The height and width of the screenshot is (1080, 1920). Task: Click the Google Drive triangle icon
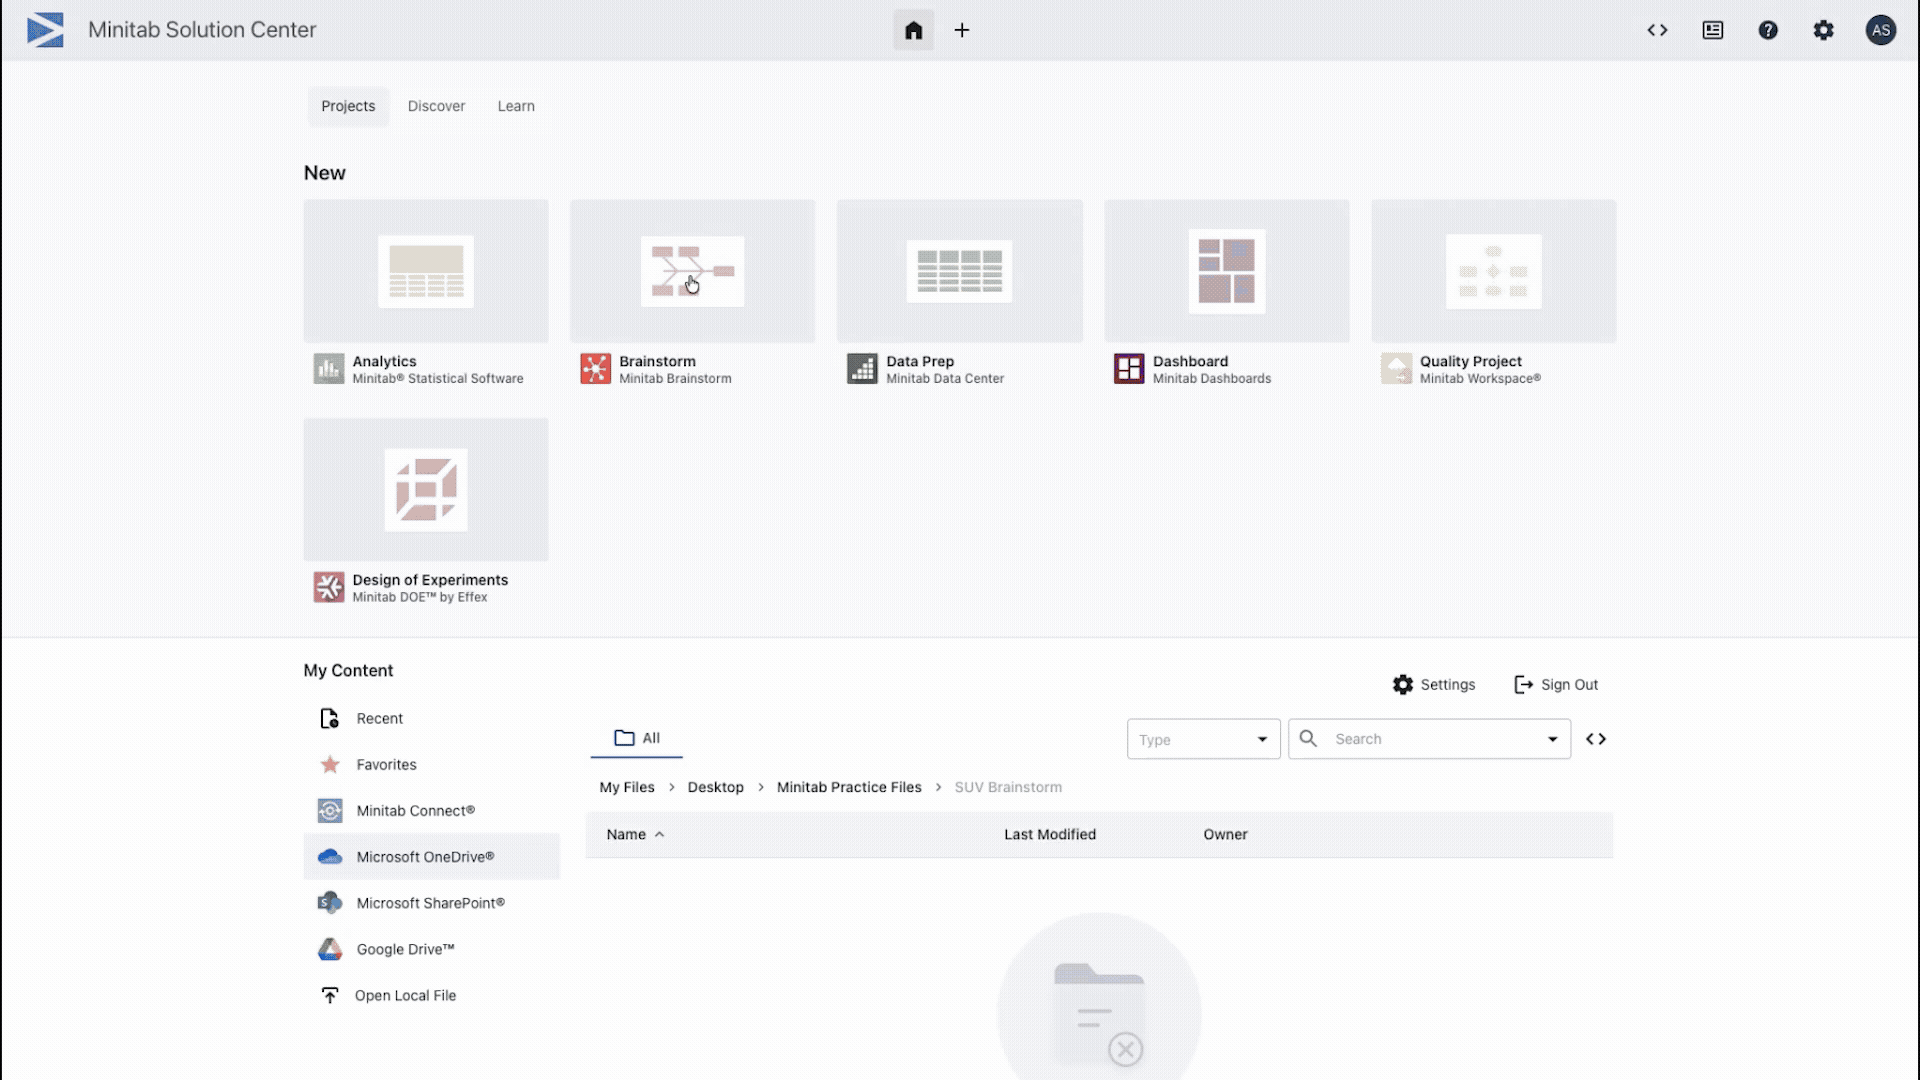point(330,949)
